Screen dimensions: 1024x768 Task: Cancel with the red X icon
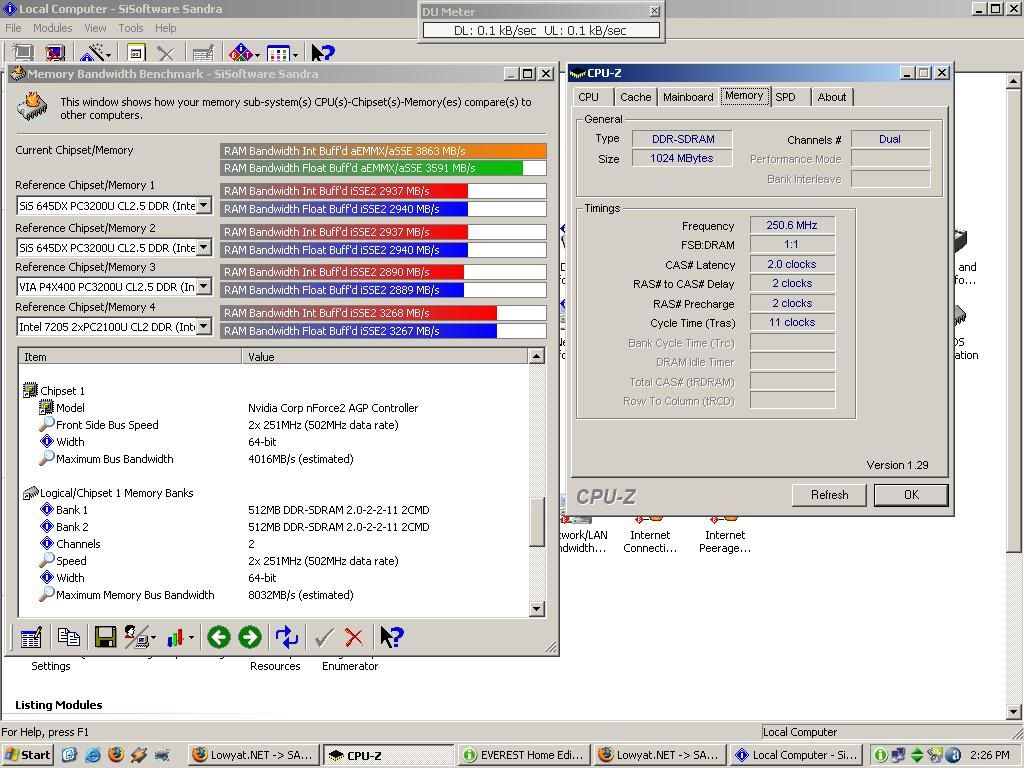coord(353,637)
